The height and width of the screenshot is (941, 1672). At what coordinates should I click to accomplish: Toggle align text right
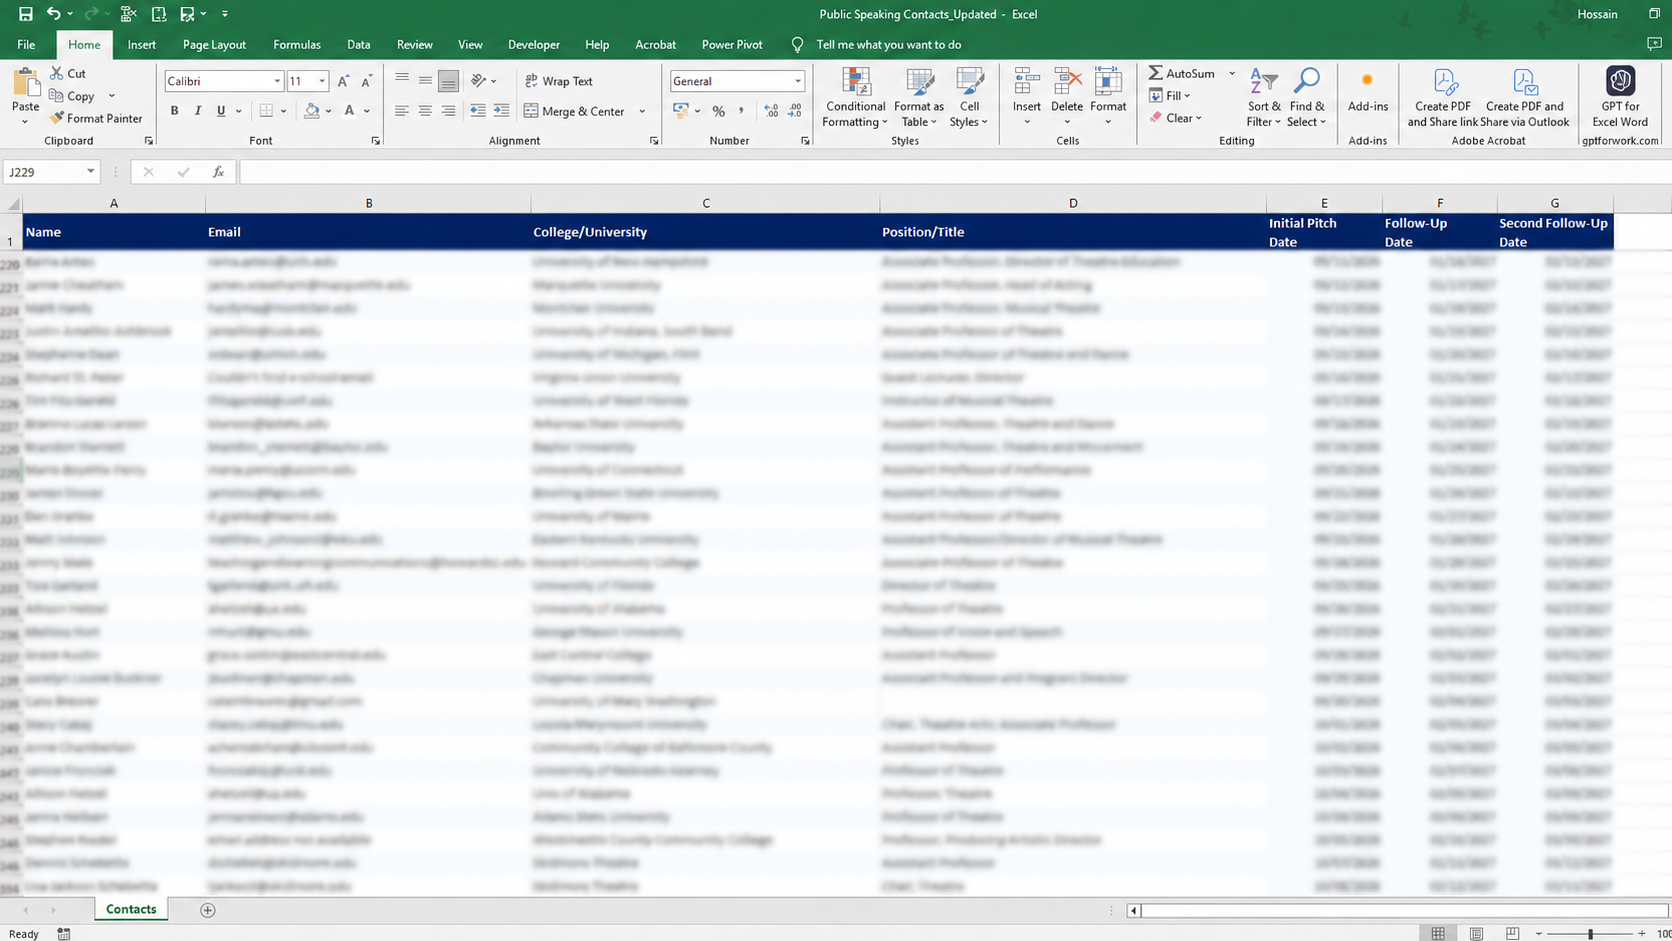coord(448,111)
